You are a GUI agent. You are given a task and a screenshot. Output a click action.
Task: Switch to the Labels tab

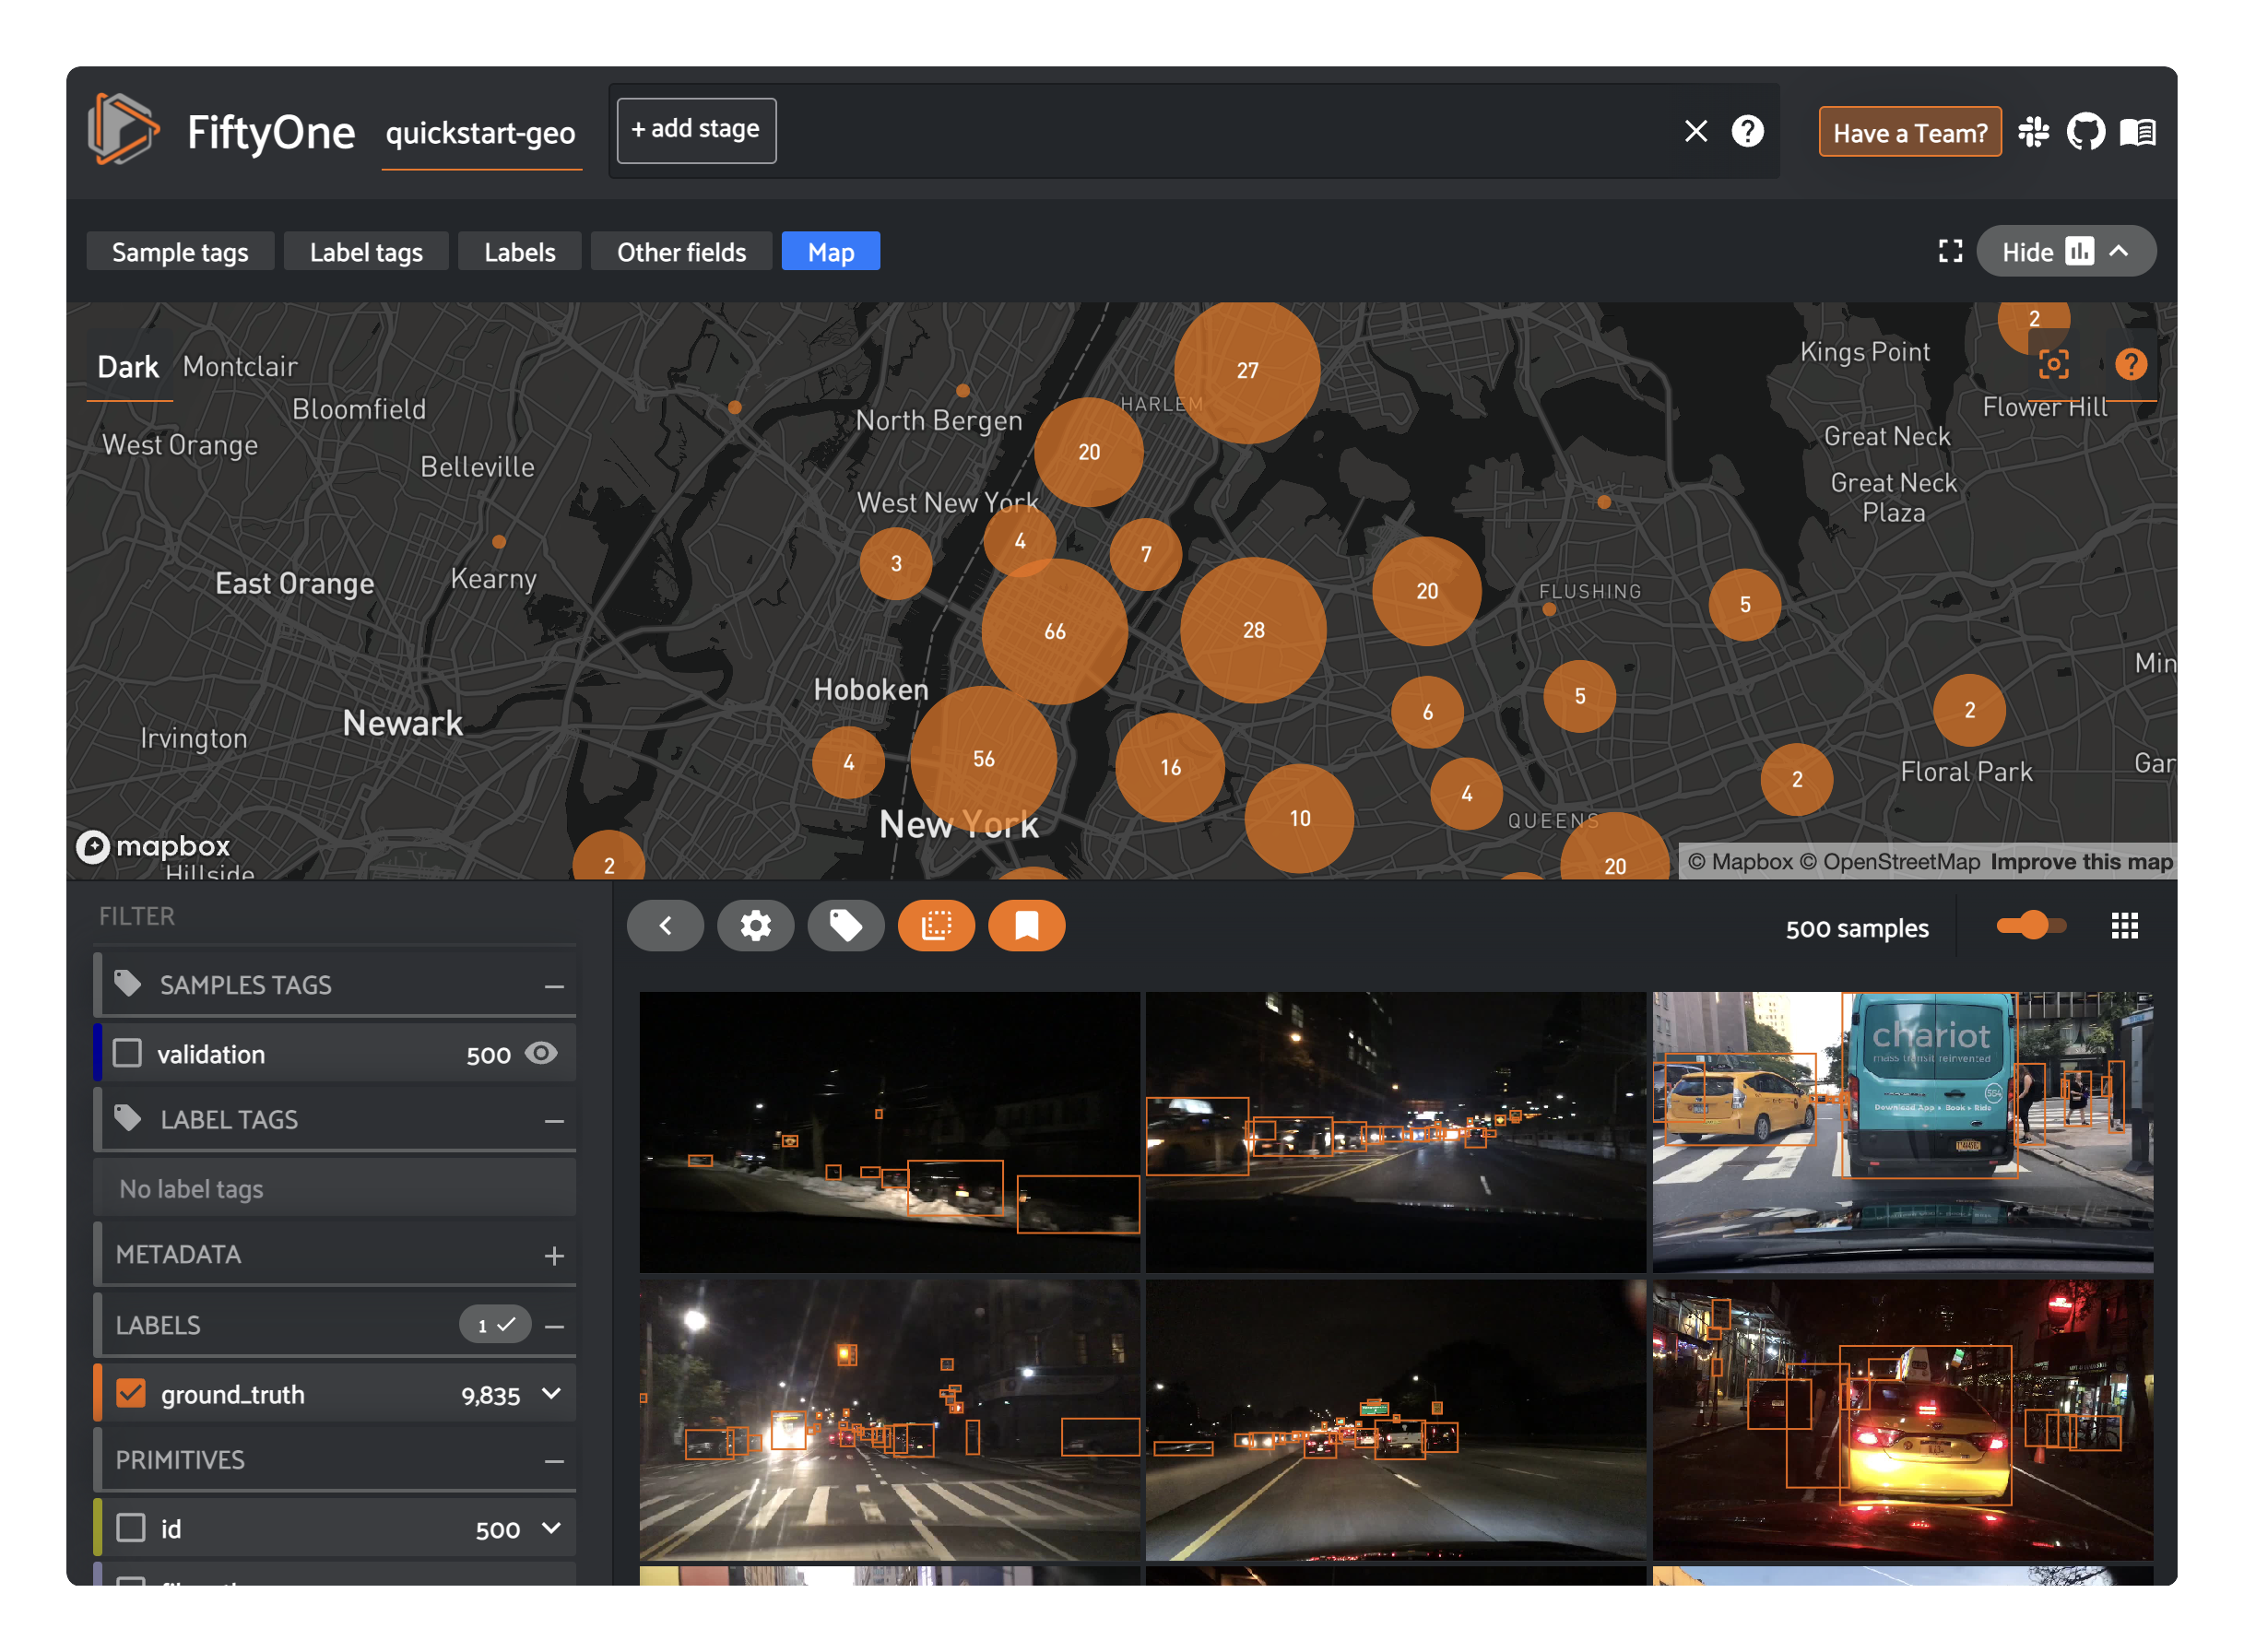pyautogui.click(x=519, y=251)
